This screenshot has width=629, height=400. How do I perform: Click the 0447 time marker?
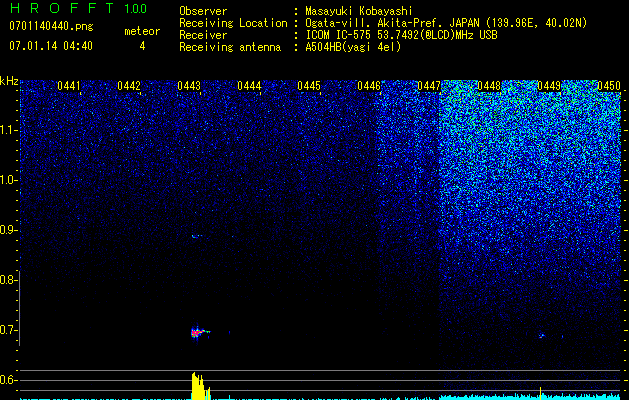[429, 86]
